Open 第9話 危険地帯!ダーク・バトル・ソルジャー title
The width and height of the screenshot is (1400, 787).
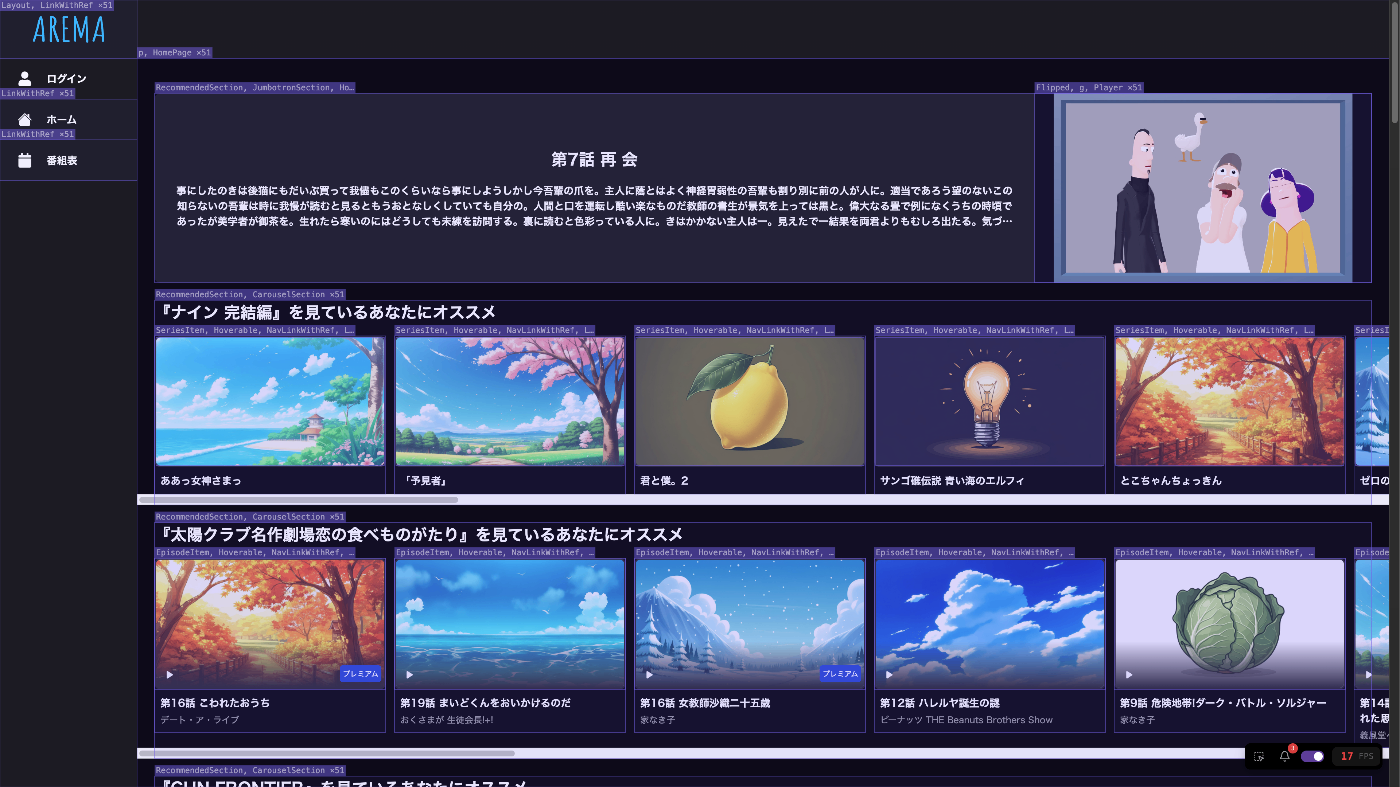[x=1223, y=703]
